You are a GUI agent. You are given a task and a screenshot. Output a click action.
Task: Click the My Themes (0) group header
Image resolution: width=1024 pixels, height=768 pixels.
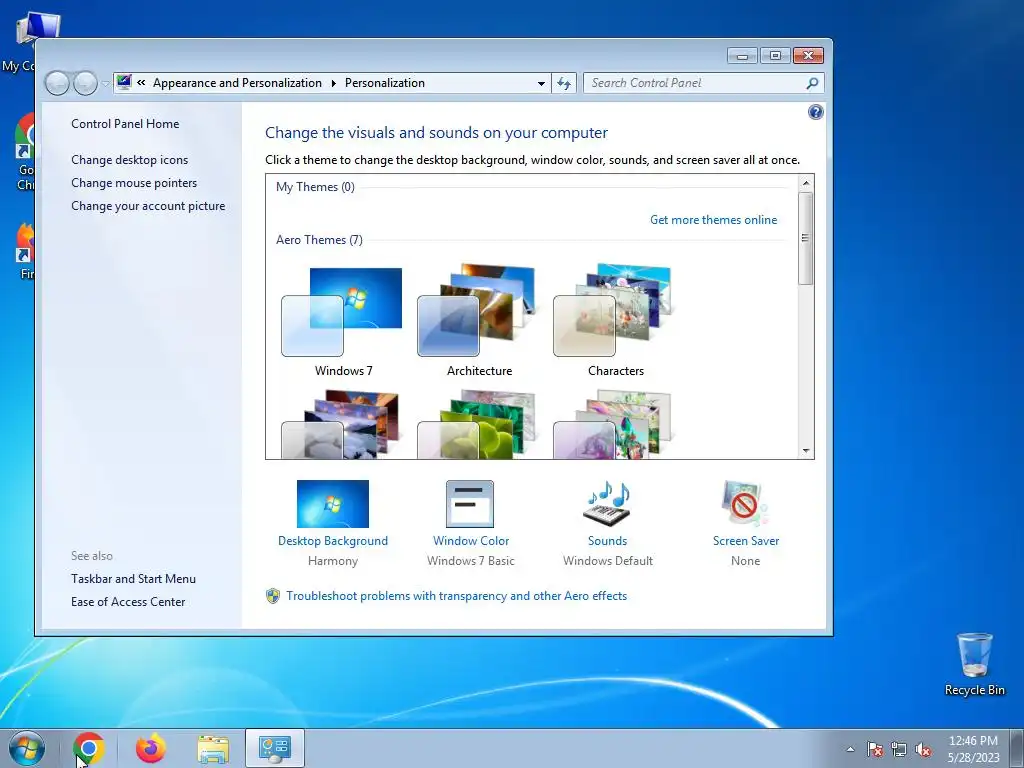point(315,187)
